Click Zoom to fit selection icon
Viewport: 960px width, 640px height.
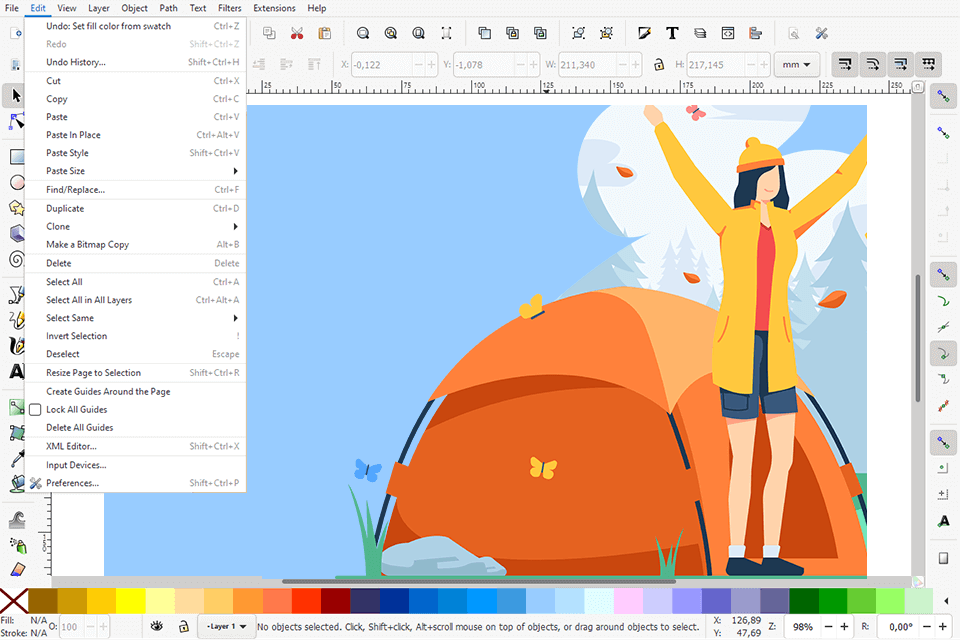click(363, 33)
